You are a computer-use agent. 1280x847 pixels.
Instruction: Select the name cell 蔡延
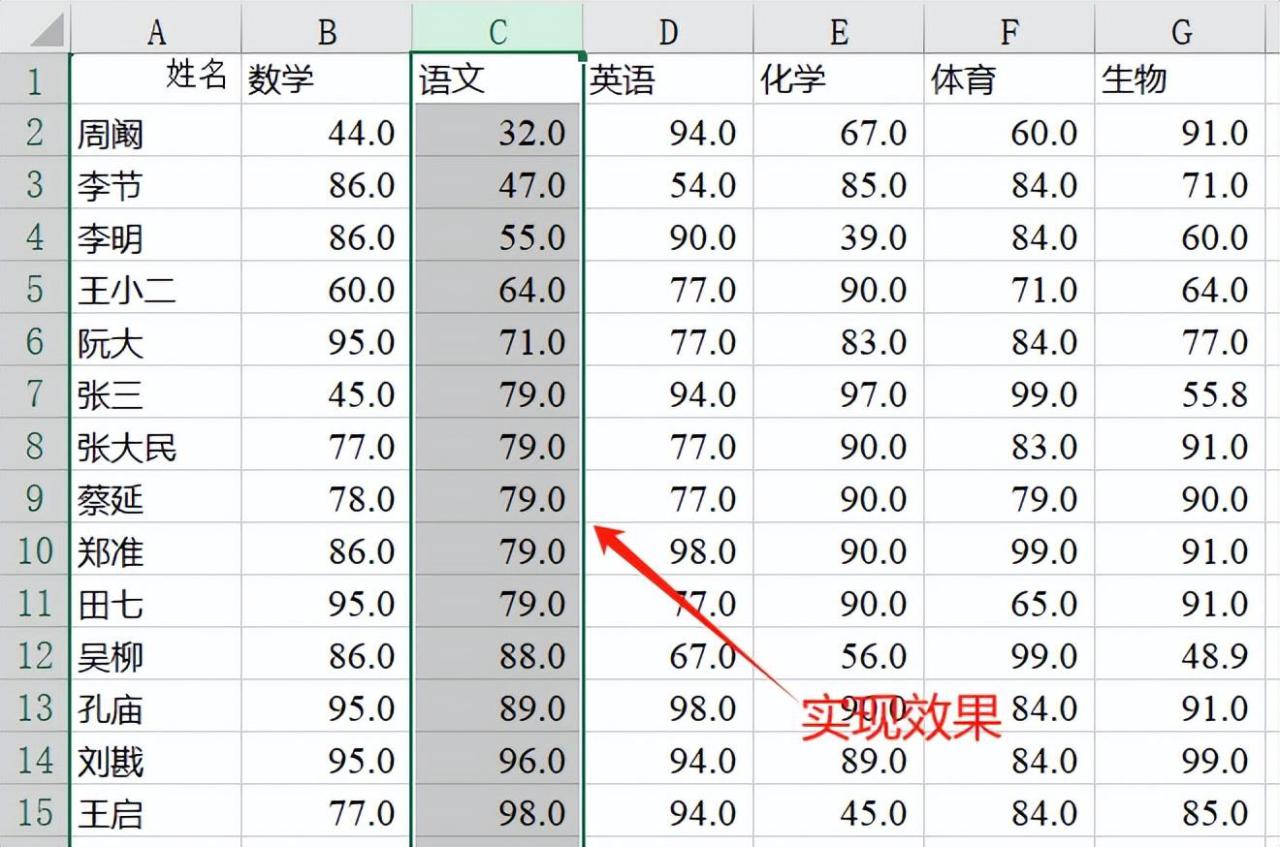point(155,497)
